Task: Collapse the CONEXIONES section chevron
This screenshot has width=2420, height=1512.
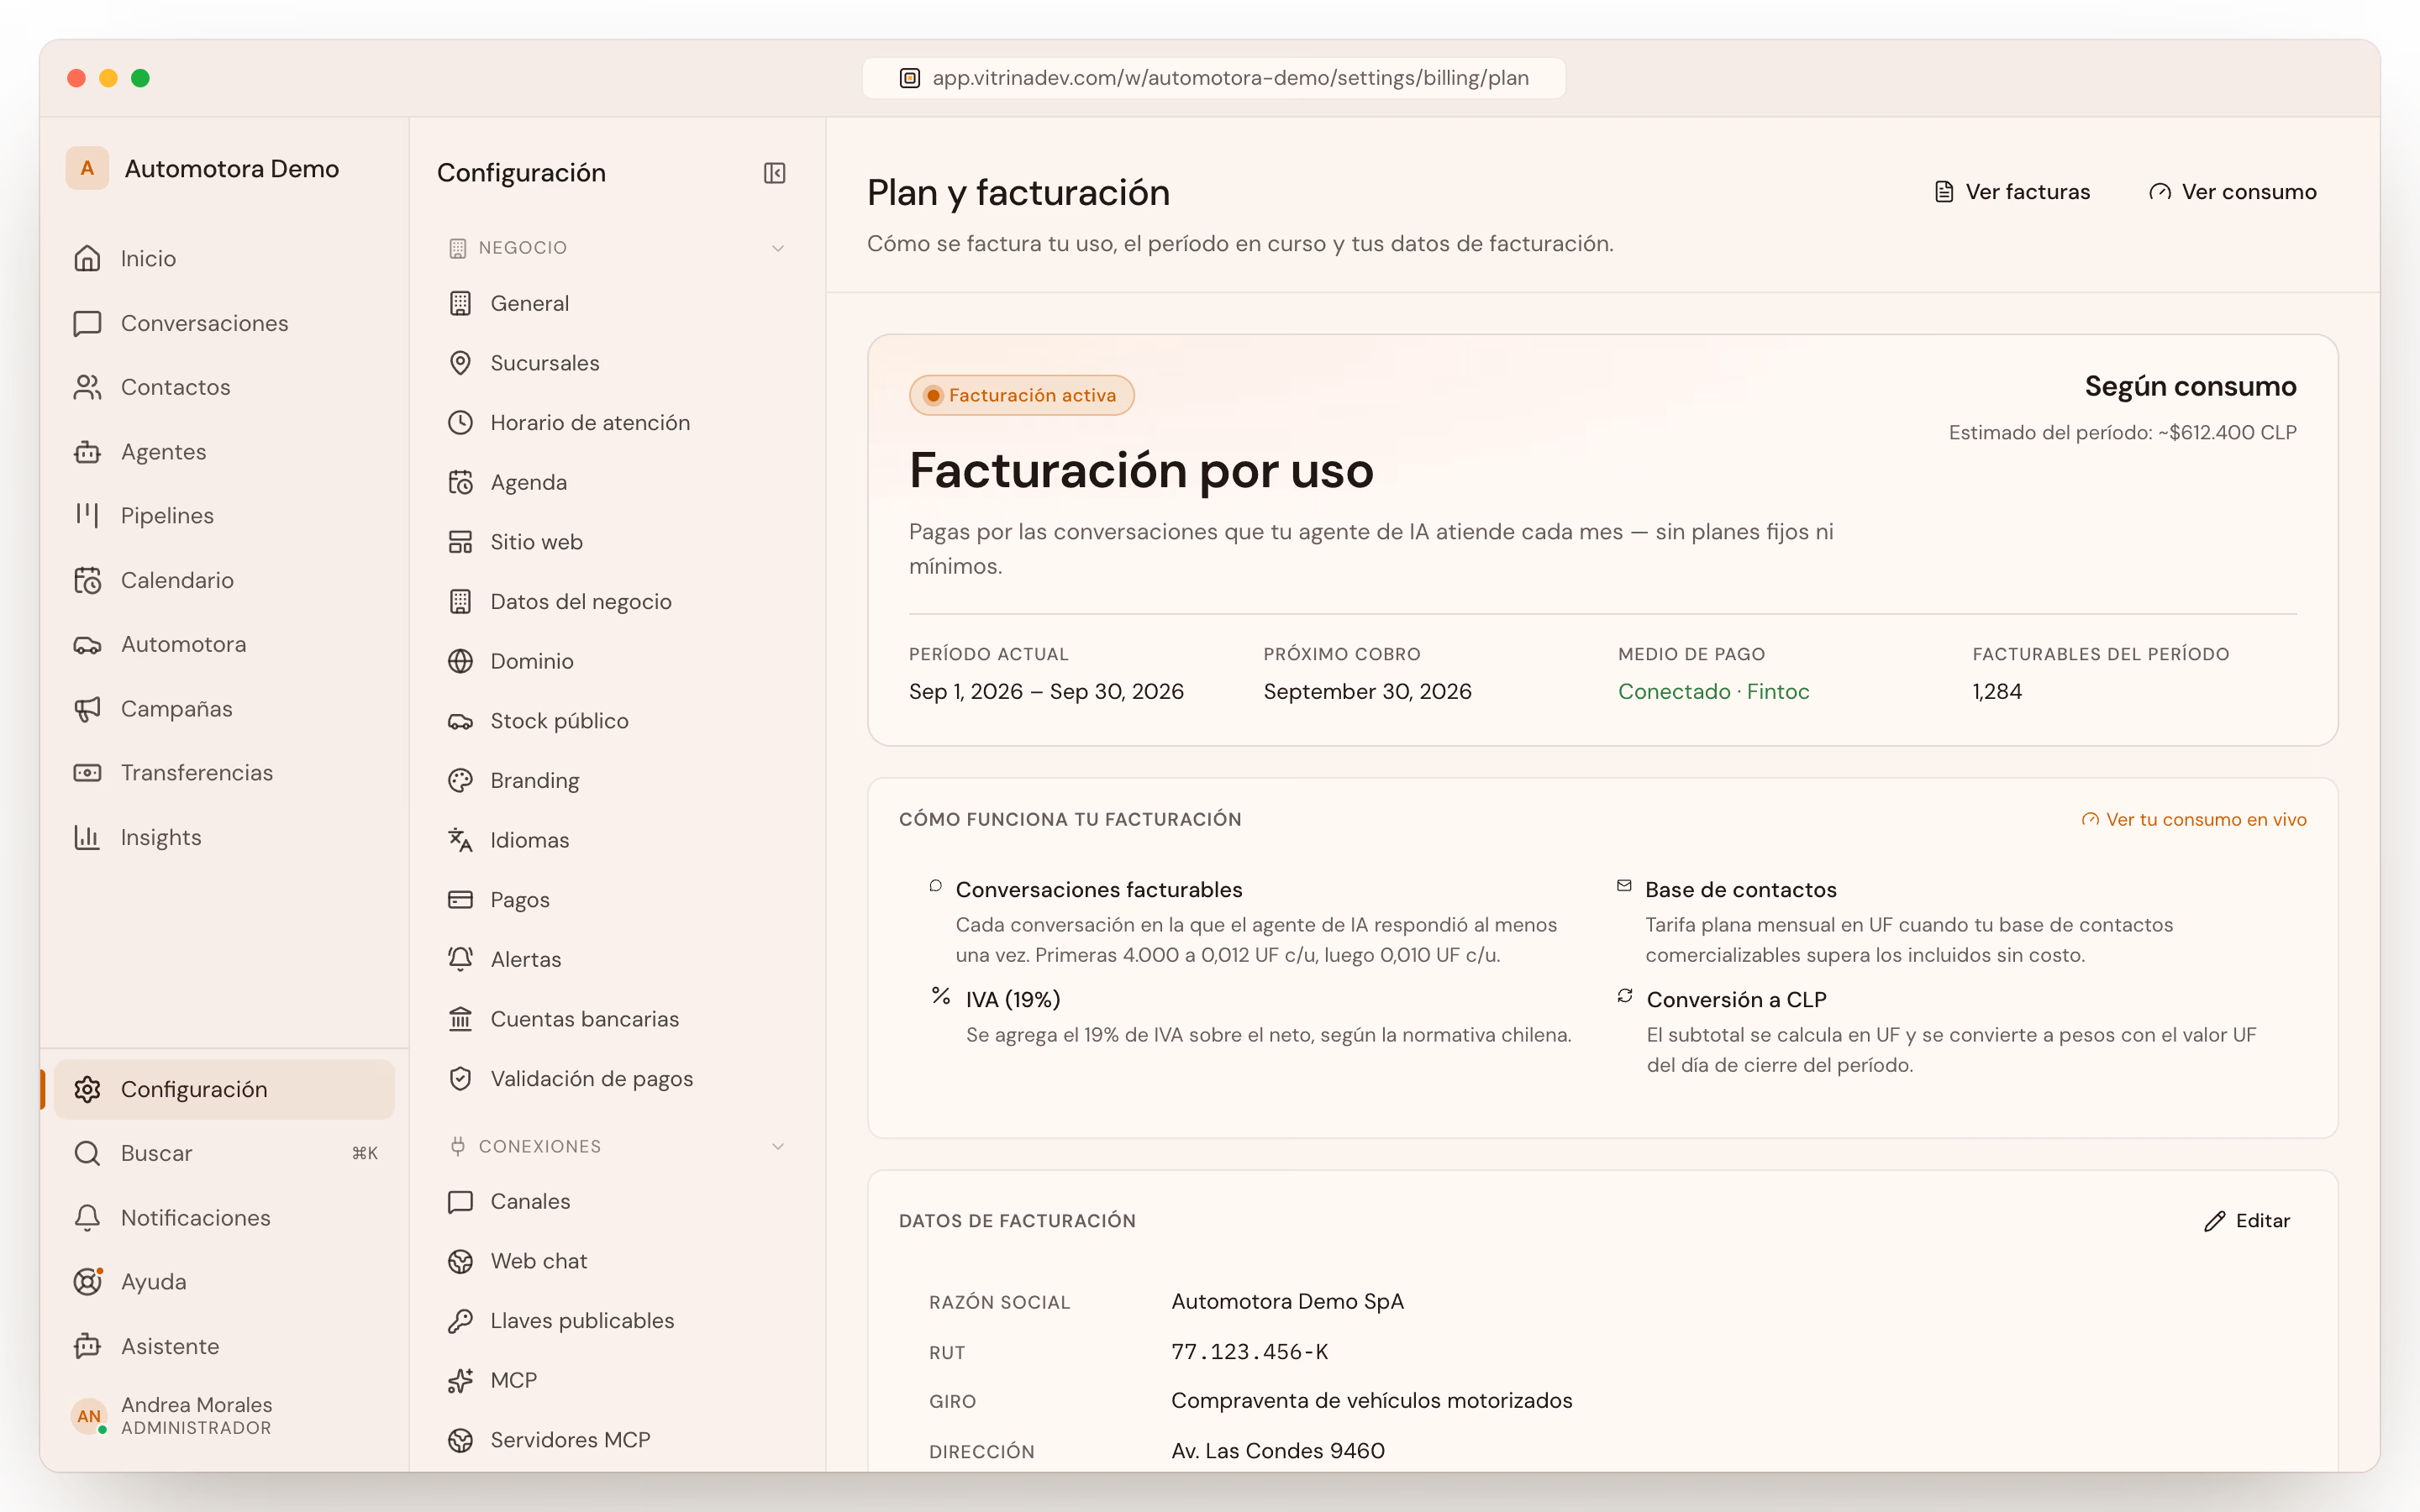Action: coord(778,1146)
